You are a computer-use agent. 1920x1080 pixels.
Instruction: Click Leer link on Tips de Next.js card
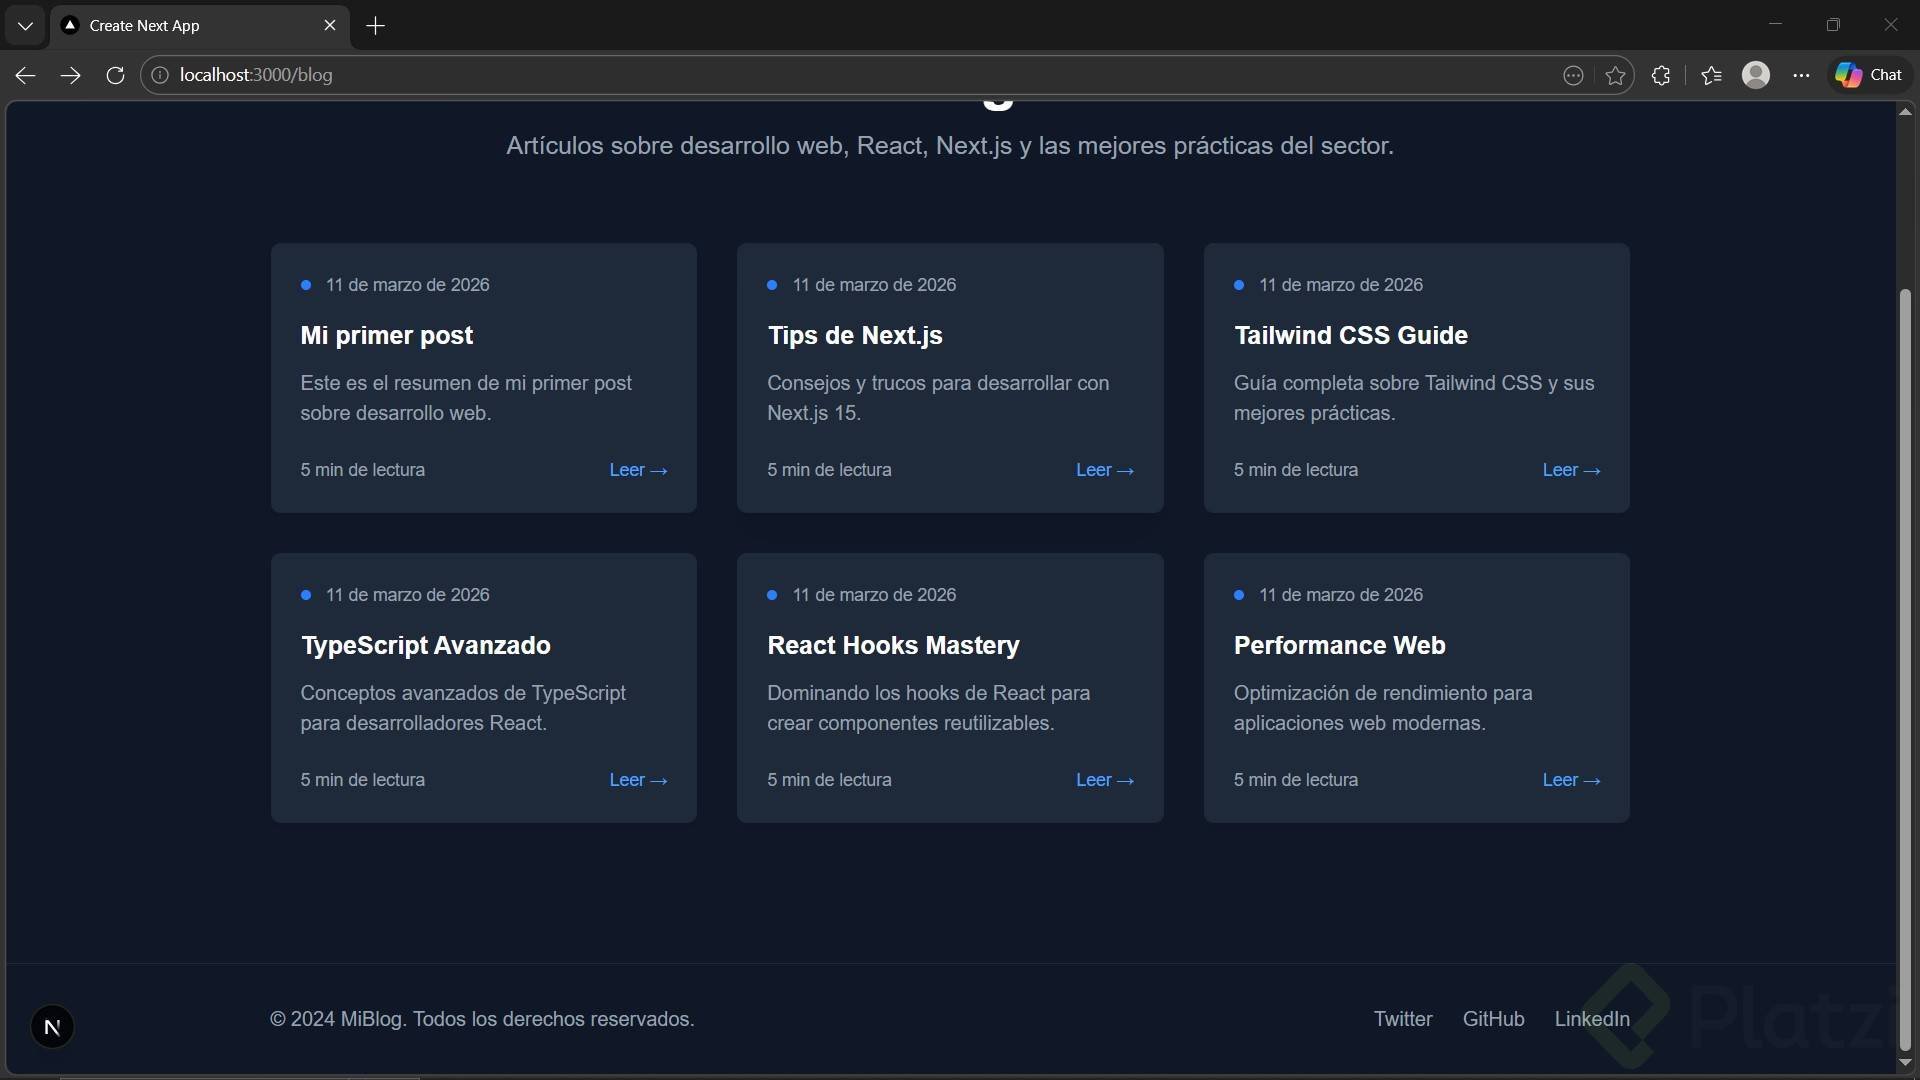coord(1104,470)
